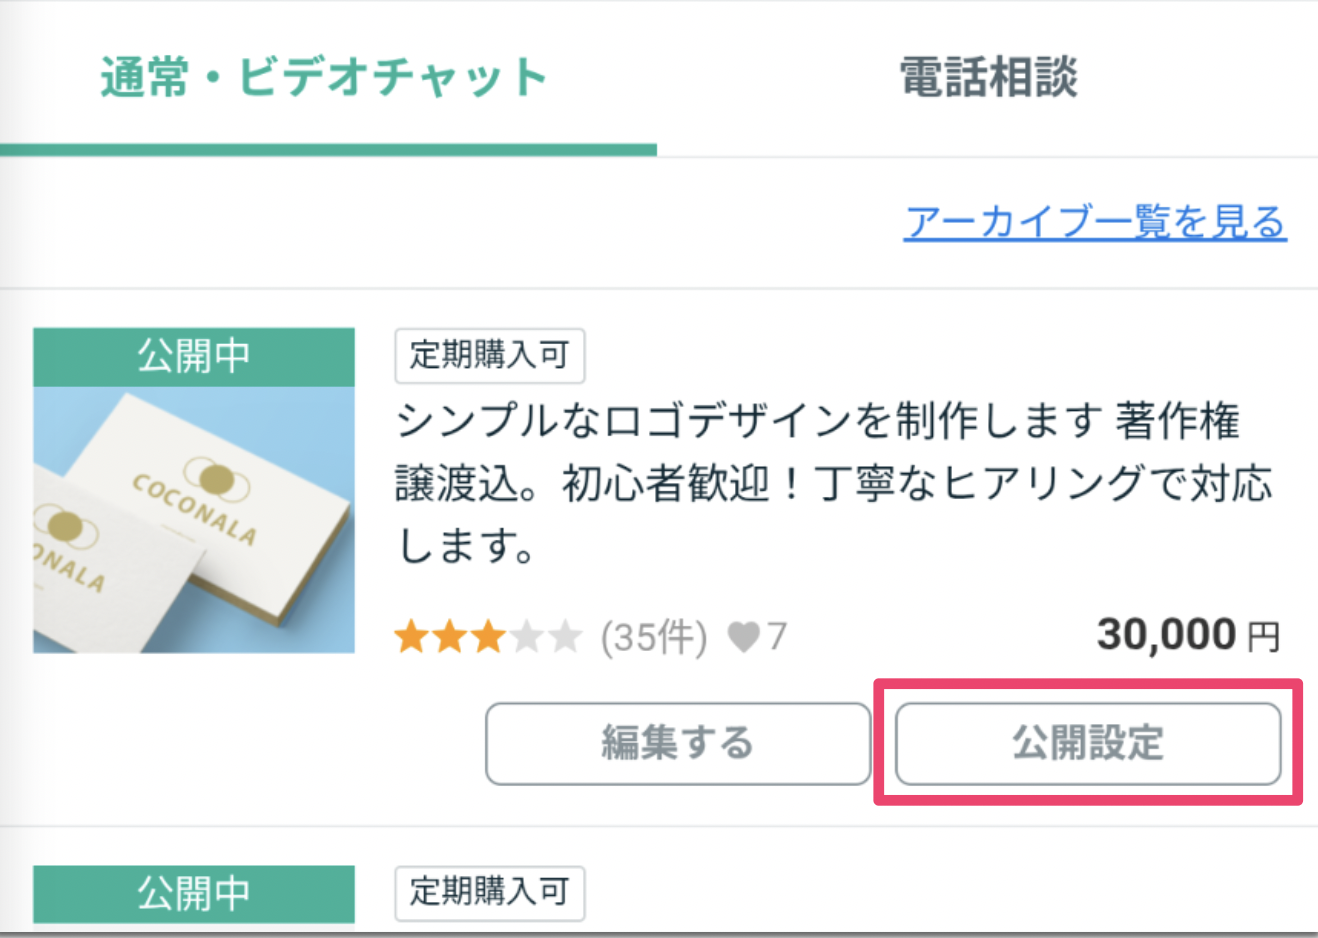Image resolution: width=1318 pixels, height=938 pixels.
Task: Click the 定期購入可 label on first service
Action: [x=489, y=356]
